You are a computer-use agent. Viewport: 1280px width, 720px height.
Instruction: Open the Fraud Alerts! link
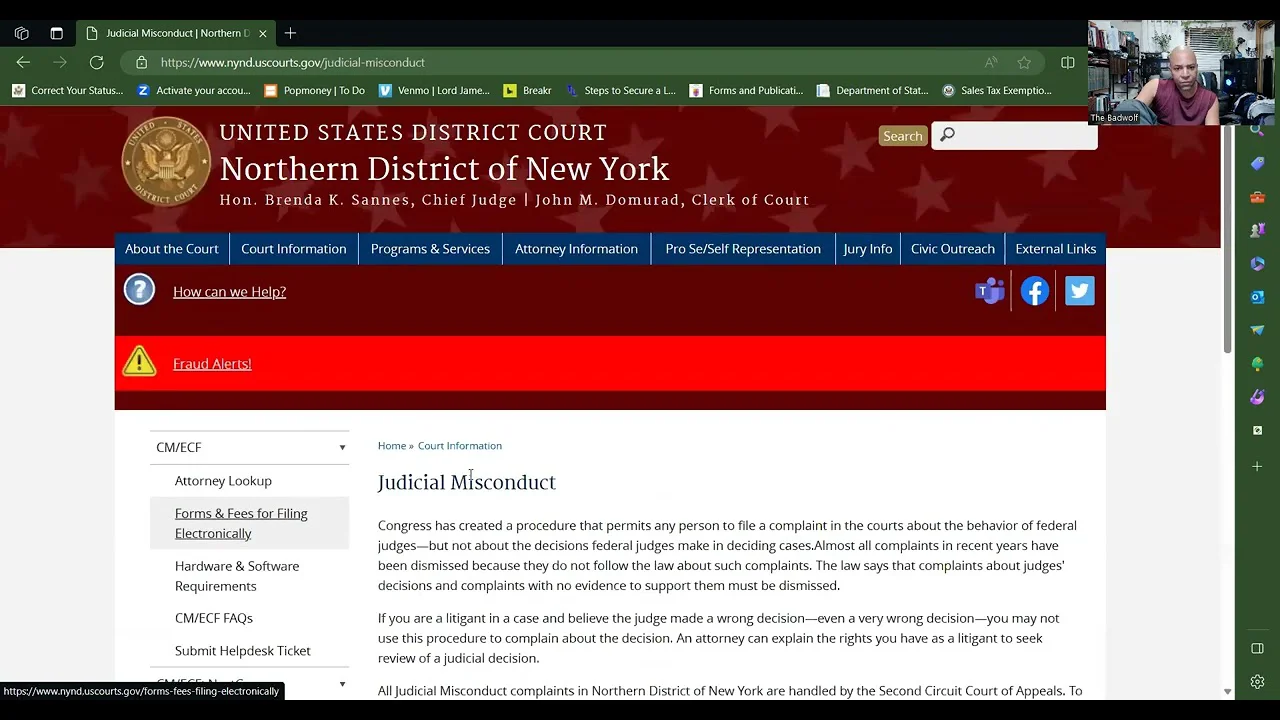(x=212, y=364)
